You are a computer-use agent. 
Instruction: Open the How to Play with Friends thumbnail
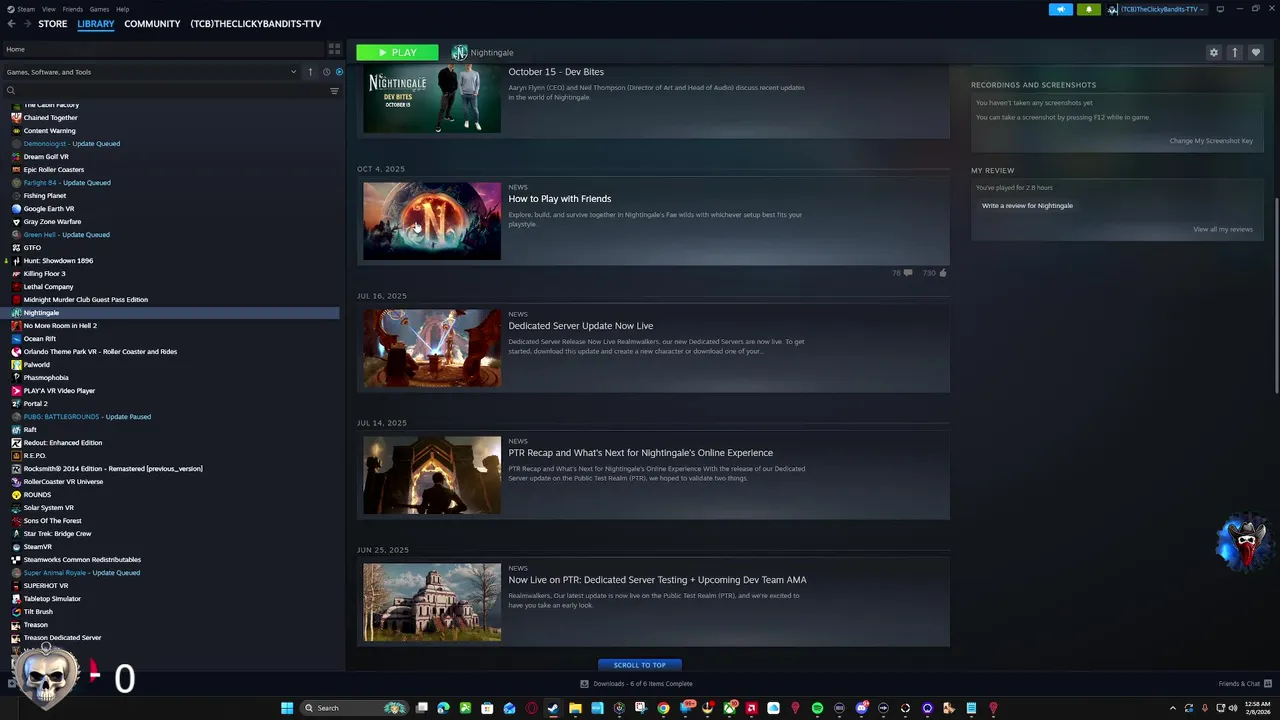click(x=432, y=221)
